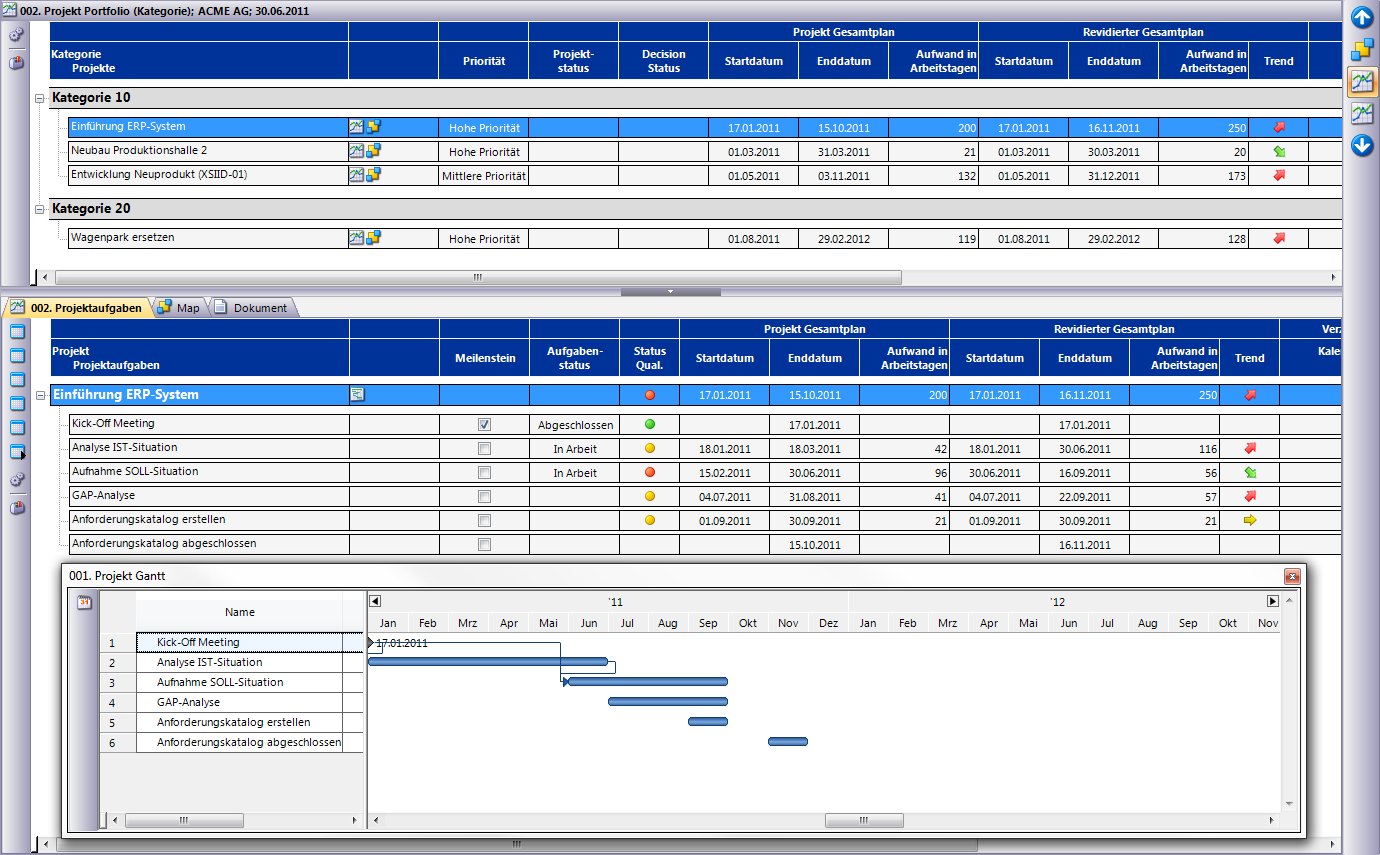Screen dimensions: 1380x855
Task: Click the GAP-Analyse bar in Gantt chart
Action: (x=668, y=701)
